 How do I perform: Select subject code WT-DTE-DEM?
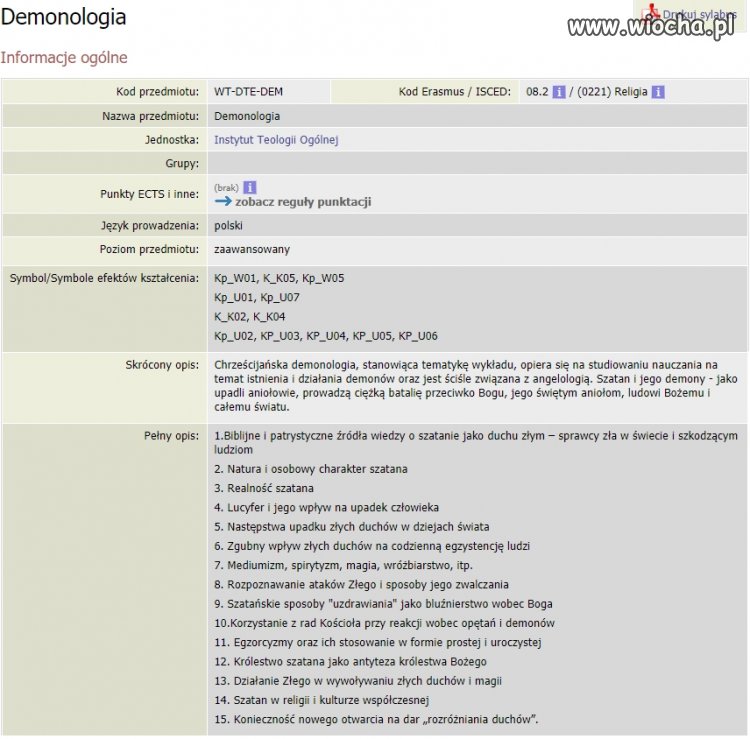[x=248, y=92]
